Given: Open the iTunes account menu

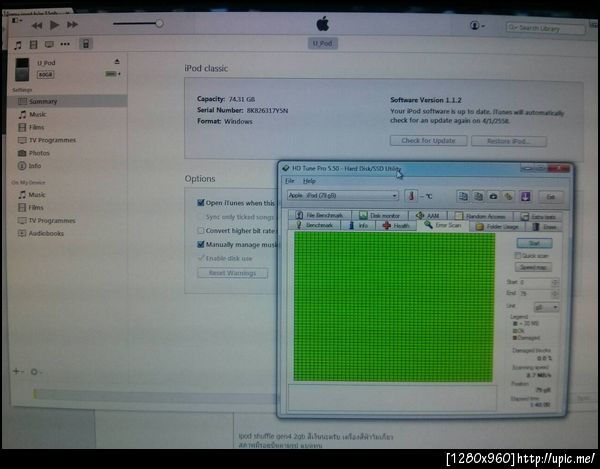Looking at the screenshot, I should tap(477, 26).
